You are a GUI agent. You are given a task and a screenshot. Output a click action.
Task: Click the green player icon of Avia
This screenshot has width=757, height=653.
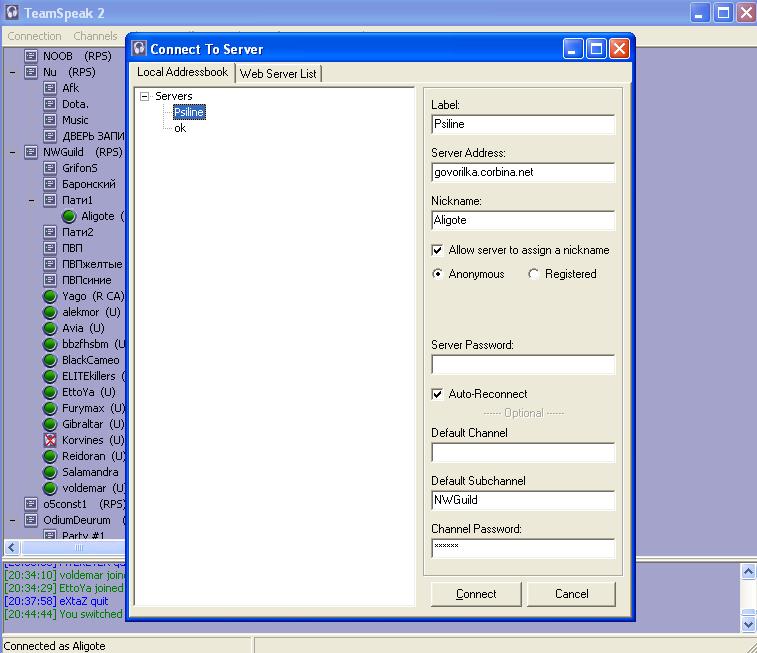click(x=50, y=328)
